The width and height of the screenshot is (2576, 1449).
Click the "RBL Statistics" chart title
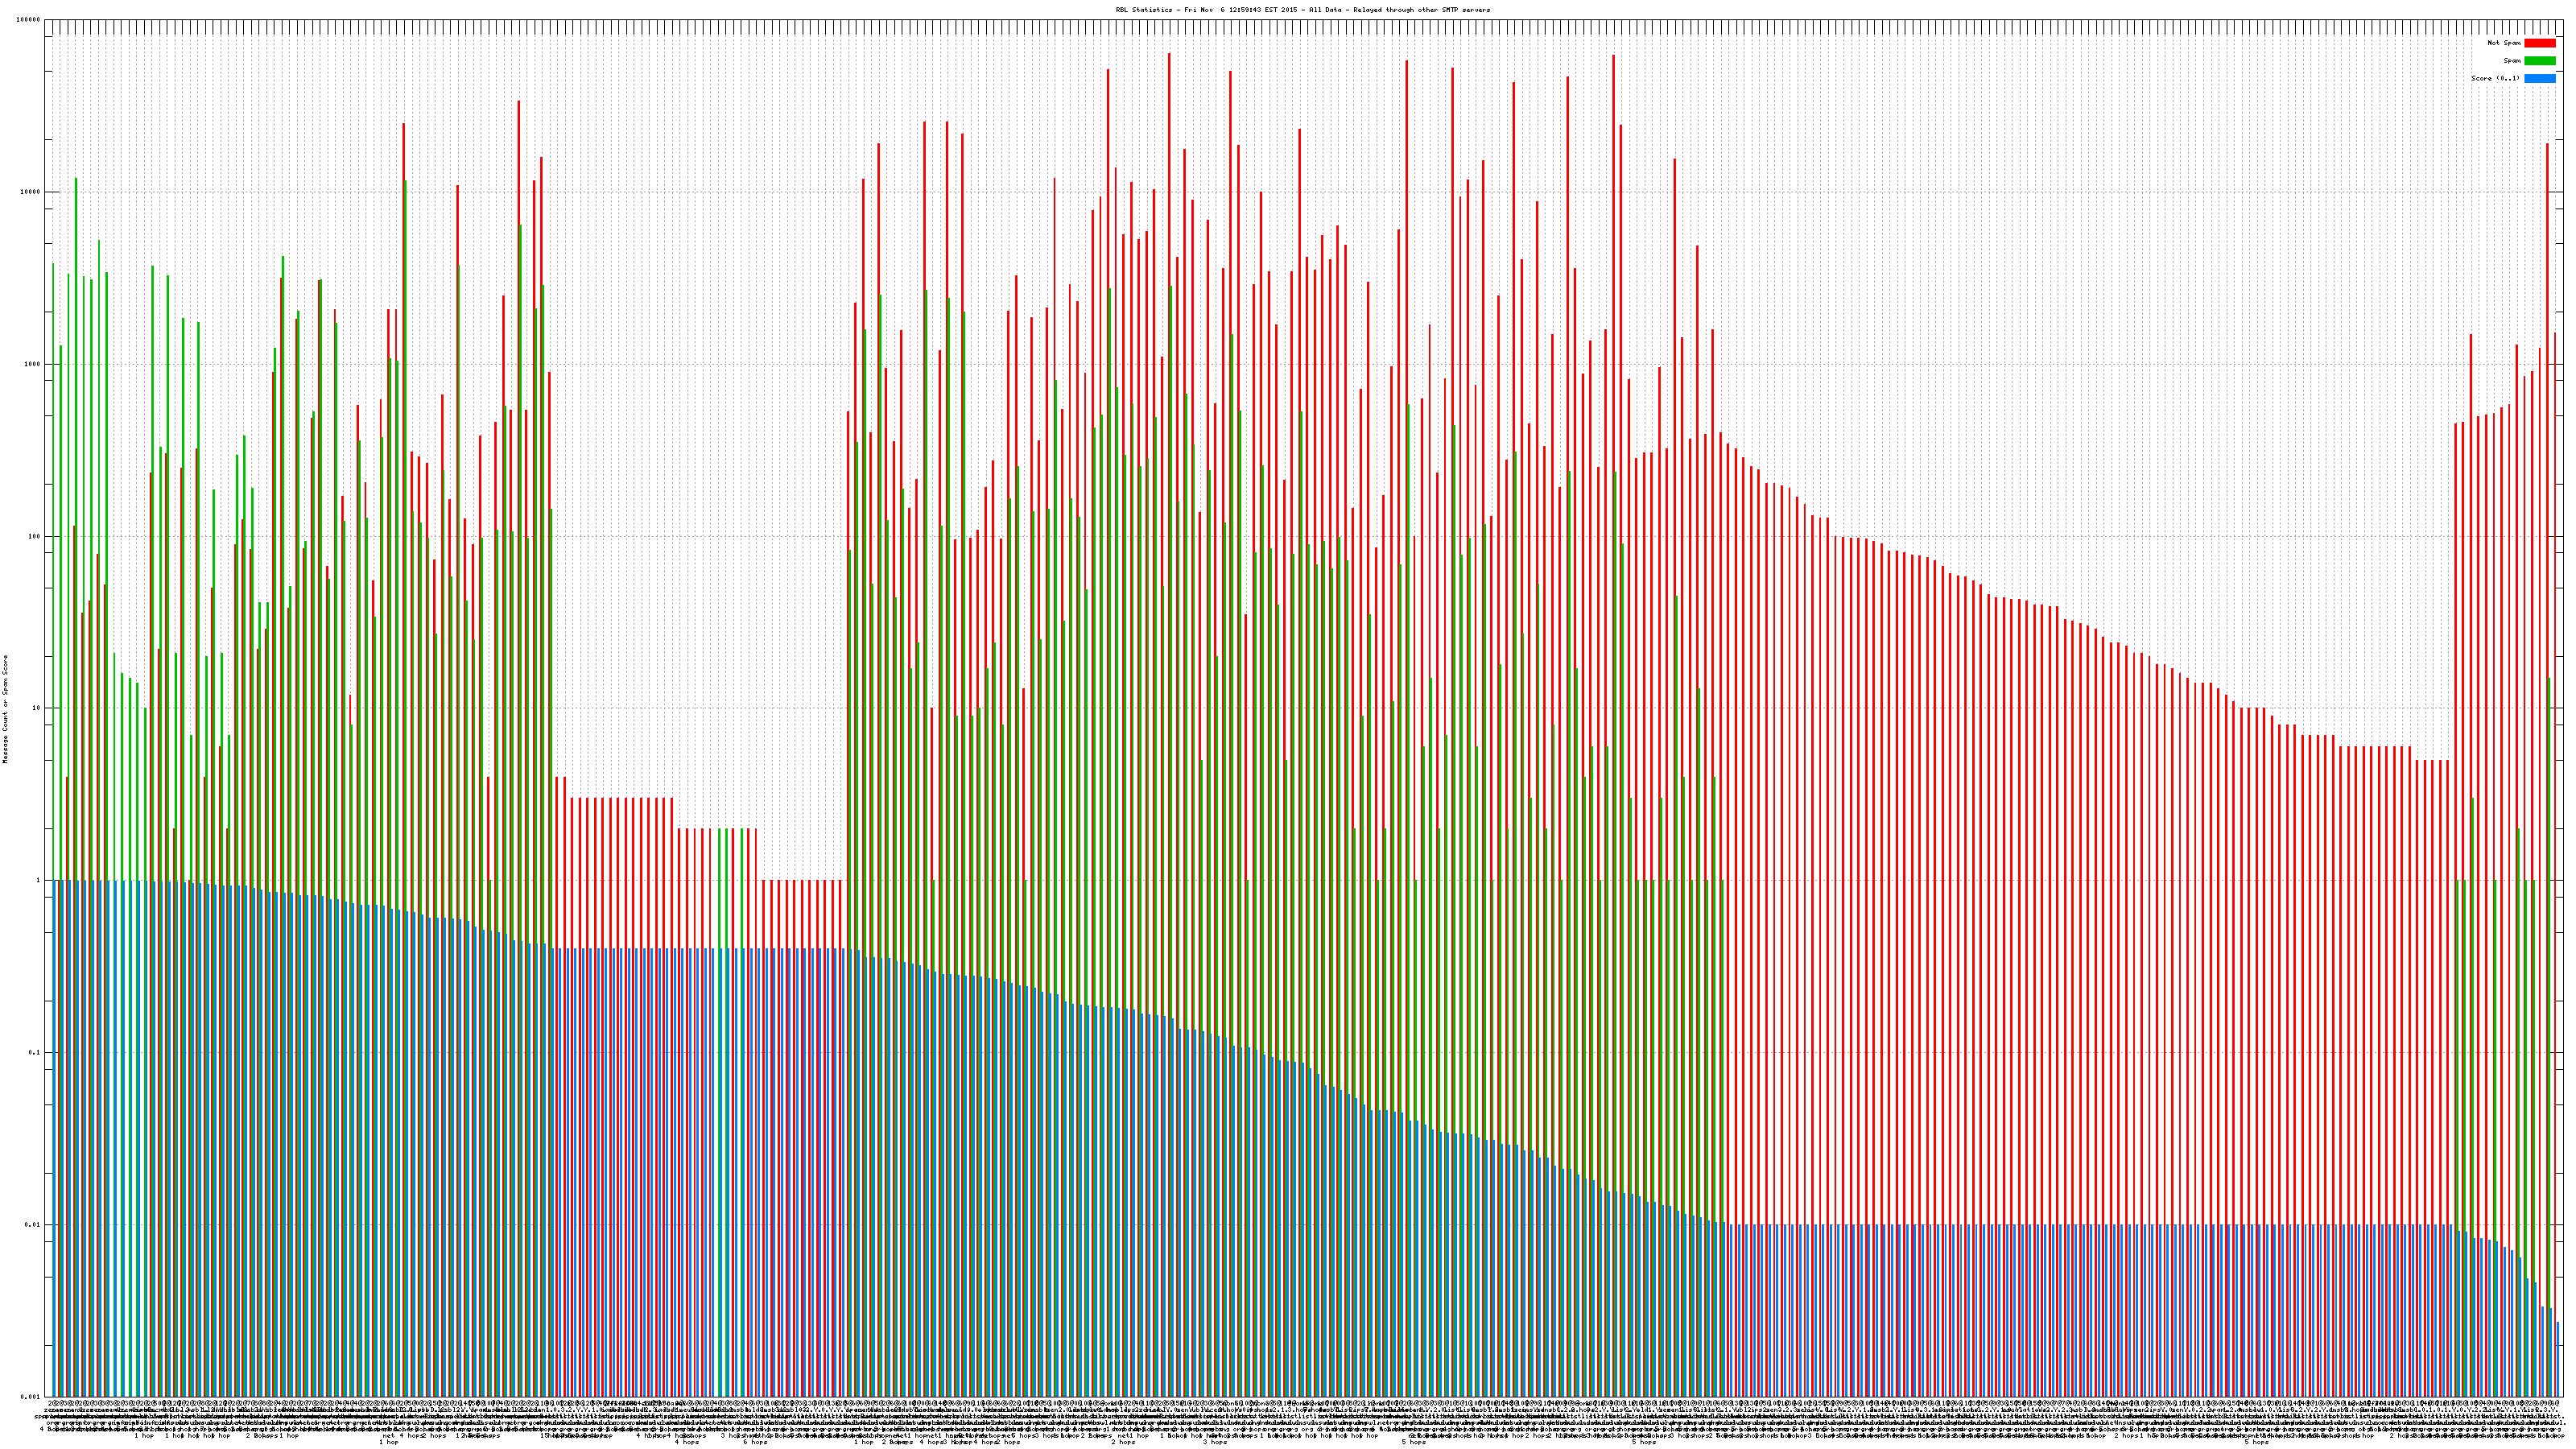(1302, 10)
